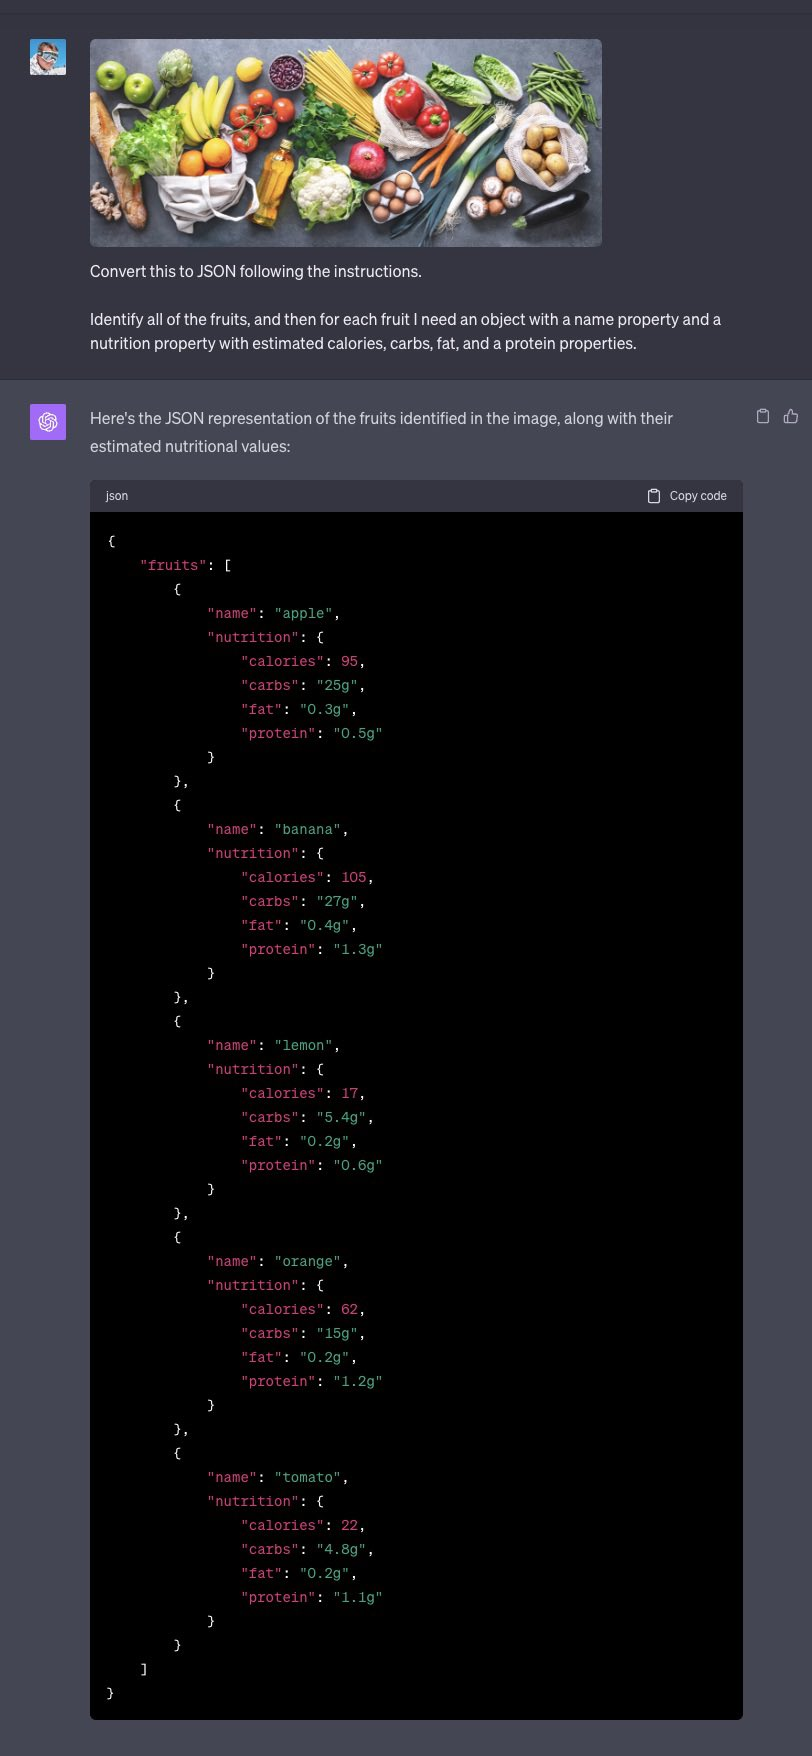Open the uploaded groceries image thumbnail
The width and height of the screenshot is (812, 1756).
pyautogui.click(x=346, y=143)
